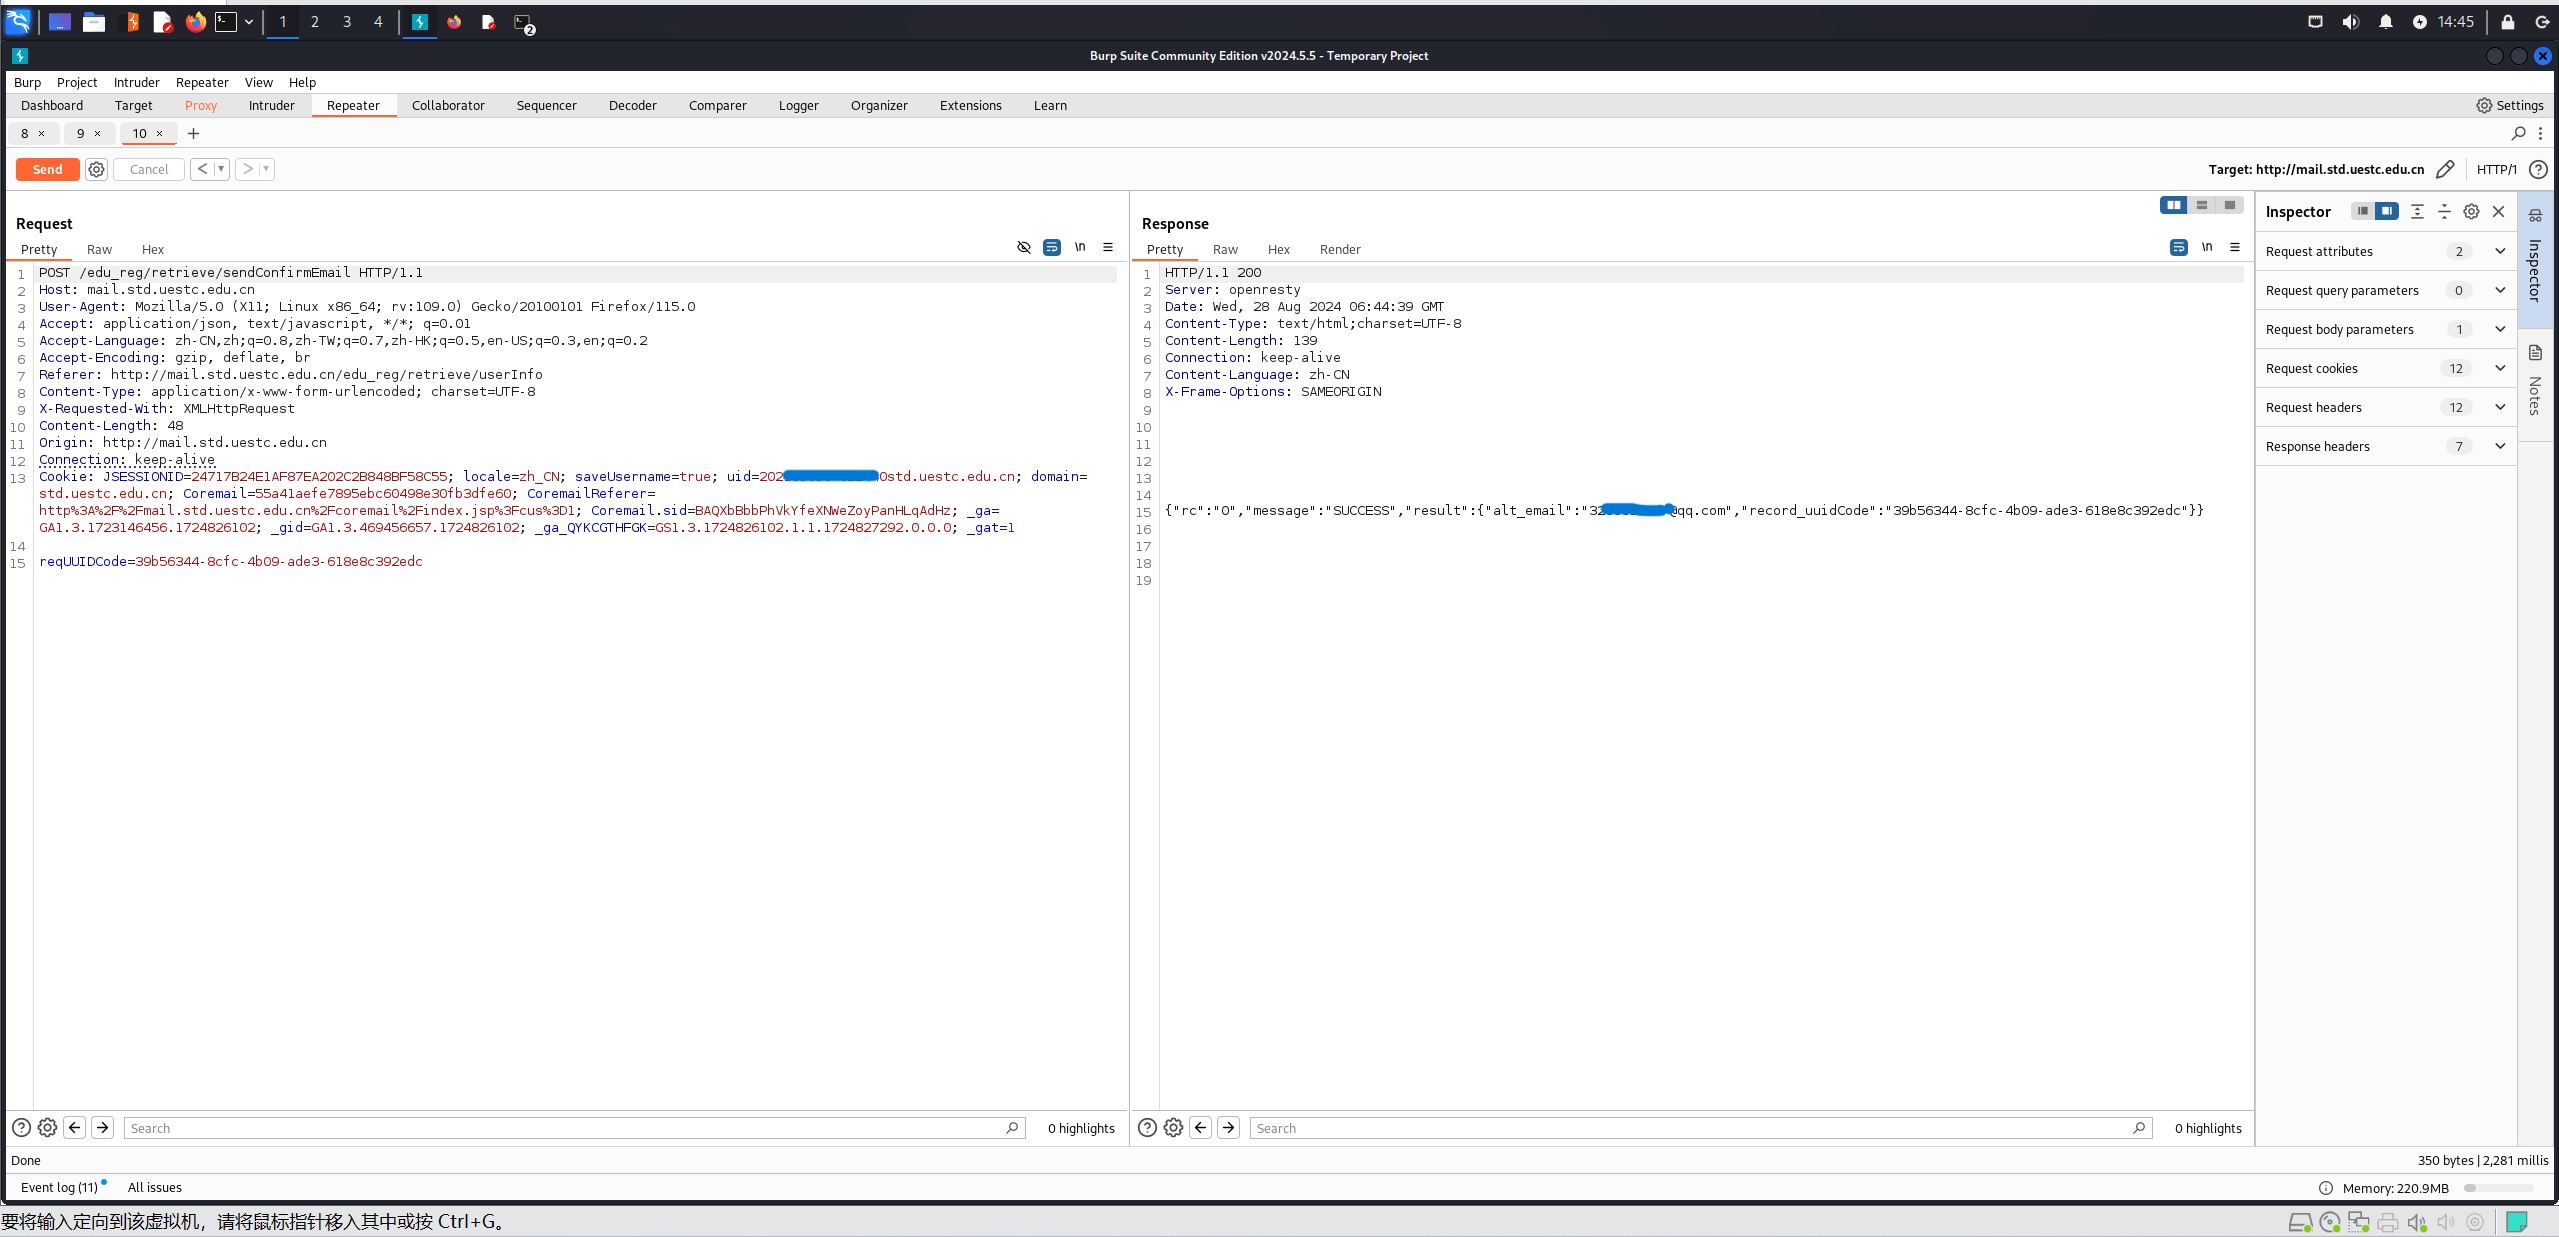The height and width of the screenshot is (1237, 2559).
Task: Open Response search help icon
Action: 1147,1128
